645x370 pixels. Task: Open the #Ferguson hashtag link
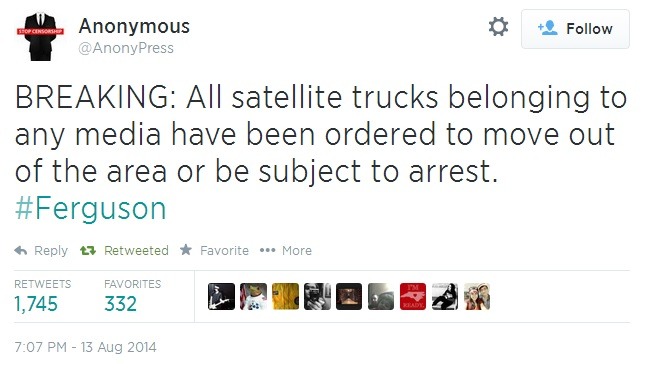(90, 208)
